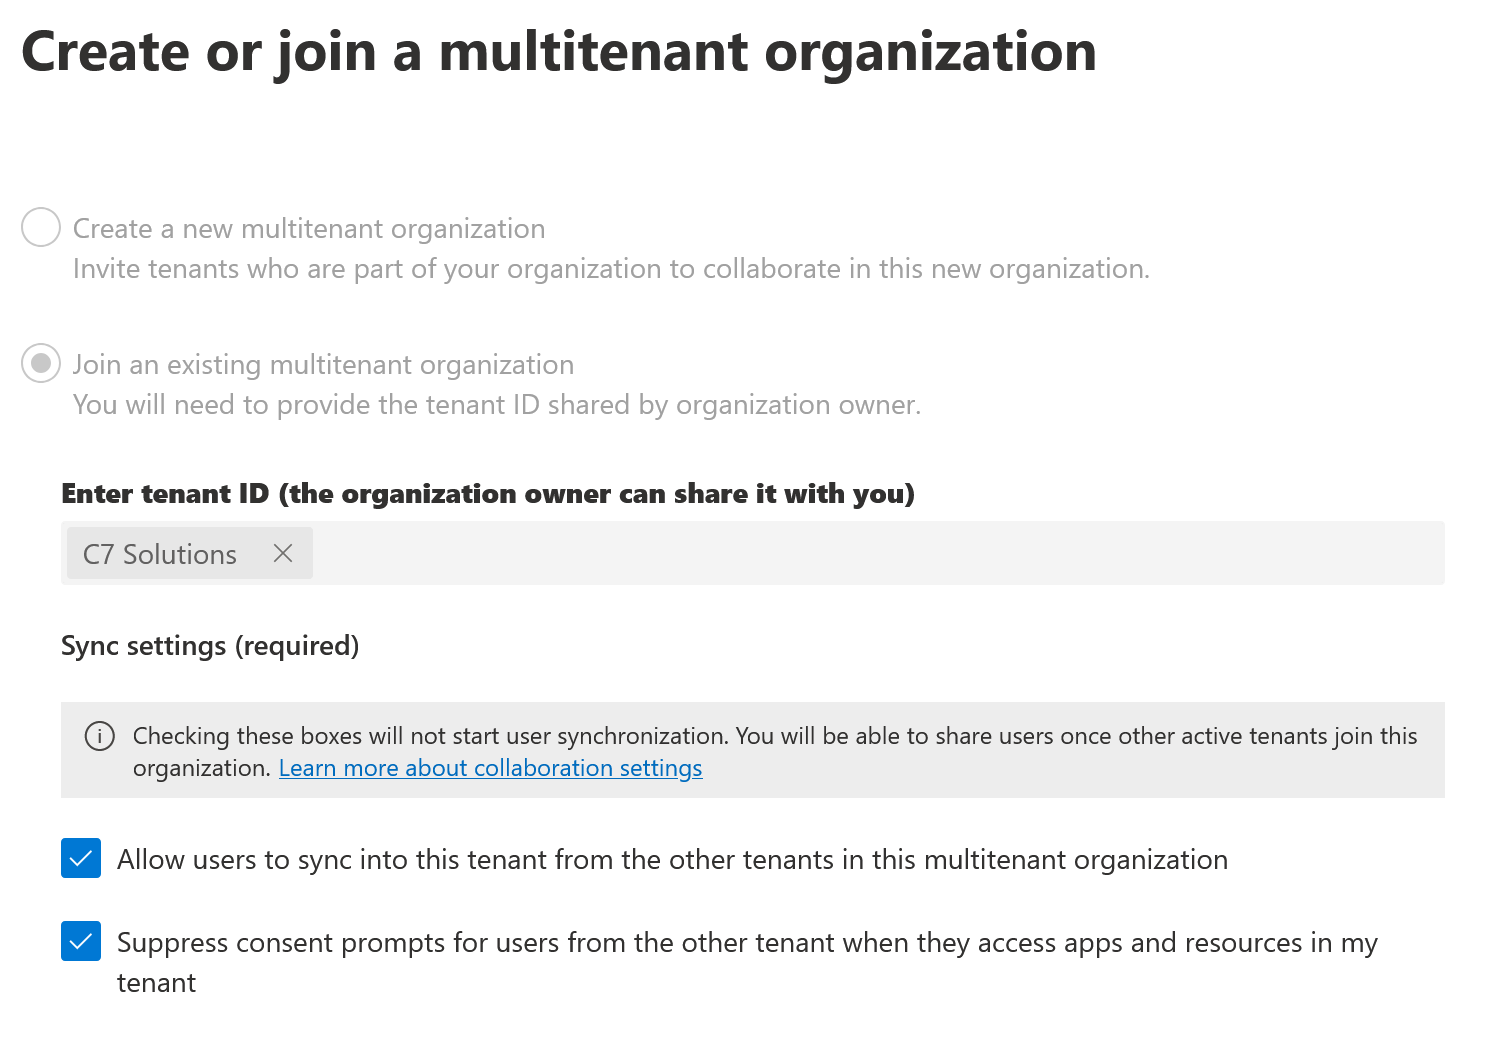Select Create a new multitenant organization radio

tap(41, 228)
